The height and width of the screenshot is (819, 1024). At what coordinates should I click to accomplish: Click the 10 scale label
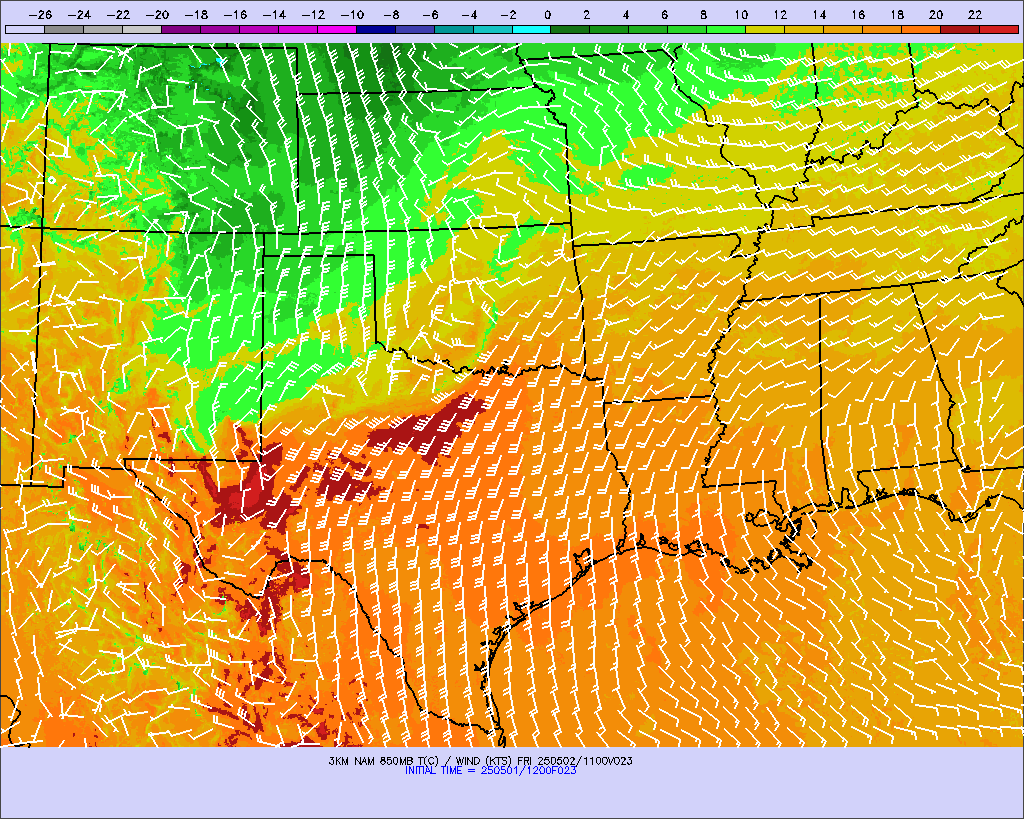click(x=741, y=14)
